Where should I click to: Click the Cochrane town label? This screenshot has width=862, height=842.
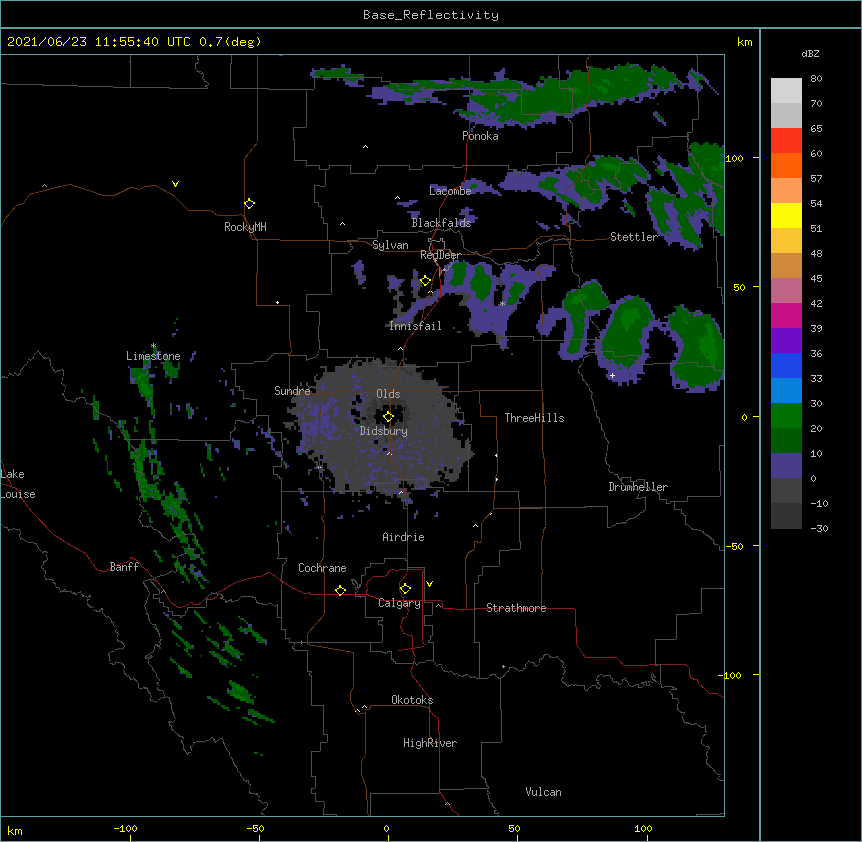coord(322,568)
